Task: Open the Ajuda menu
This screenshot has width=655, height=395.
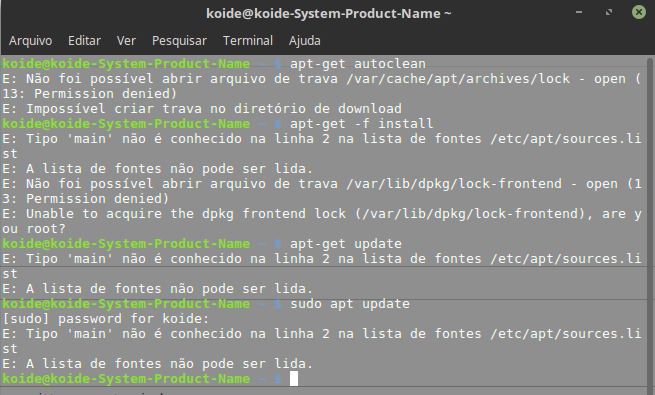Action: 305,41
